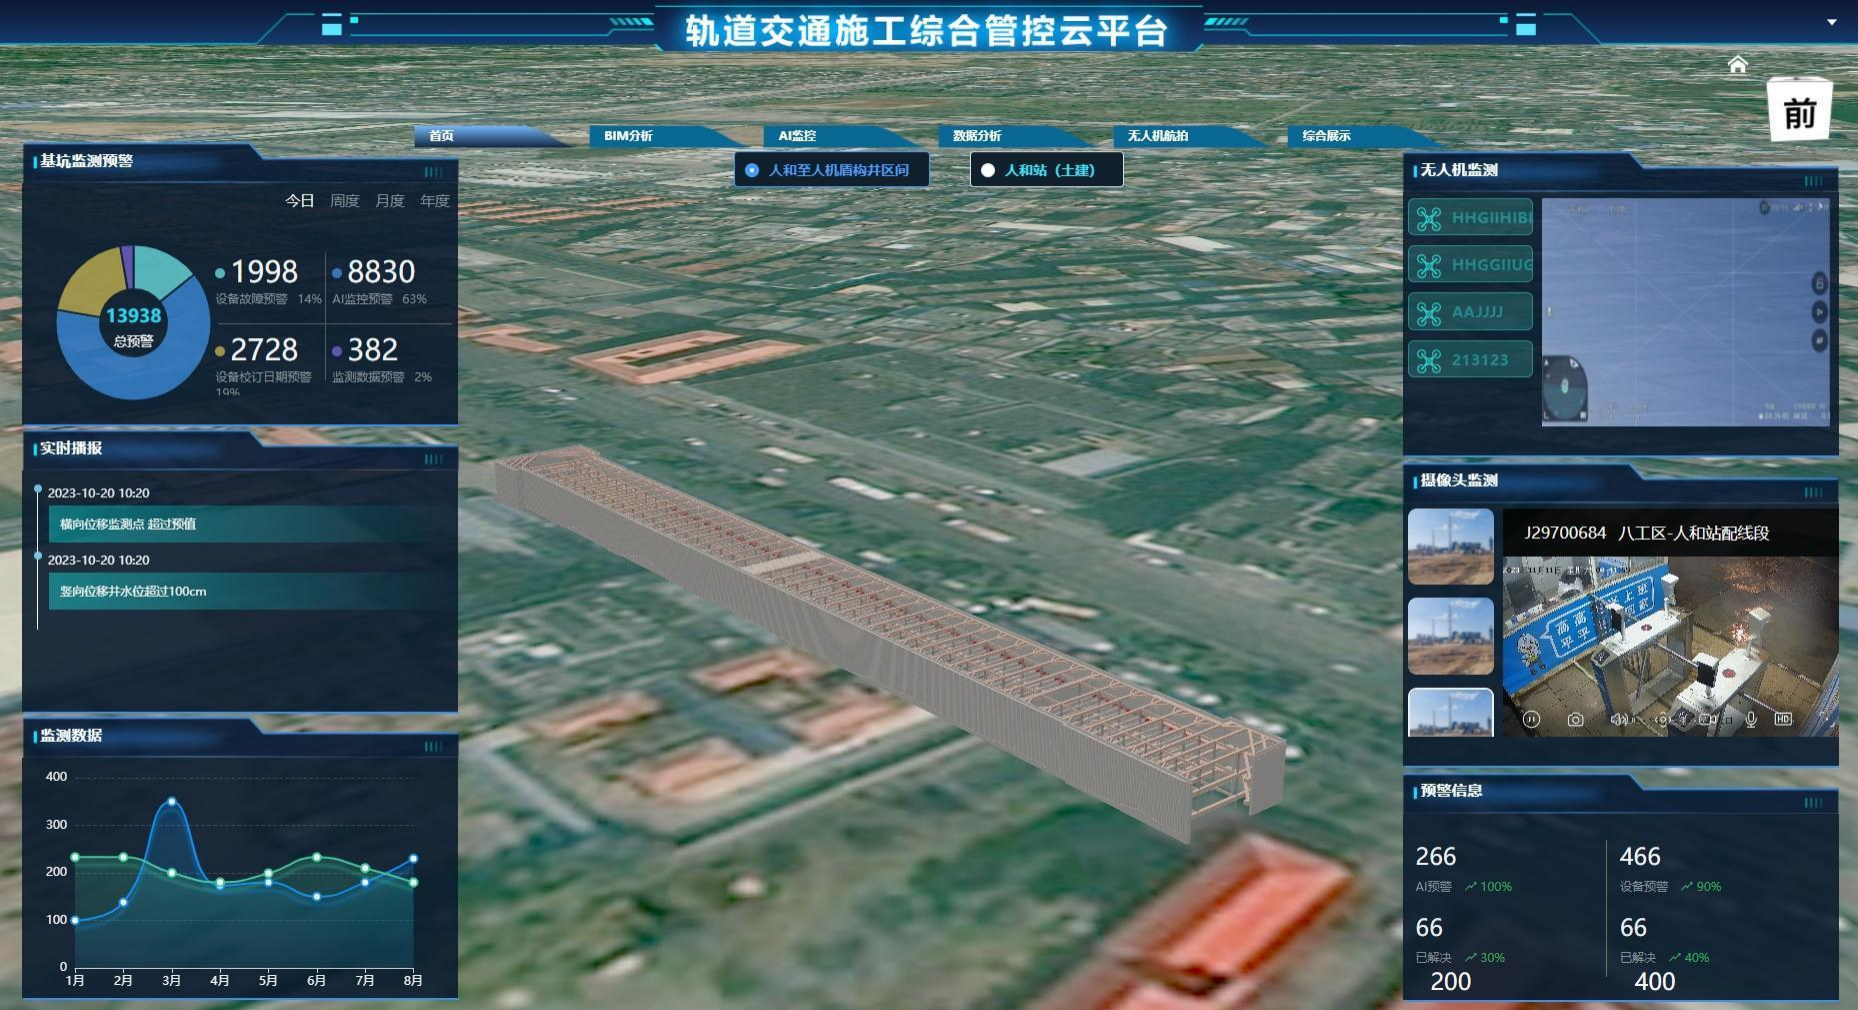Select 人和至人机盾构井区间 radio option
1858x1010 pixels.
pyautogui.click(x=830, y=170)
